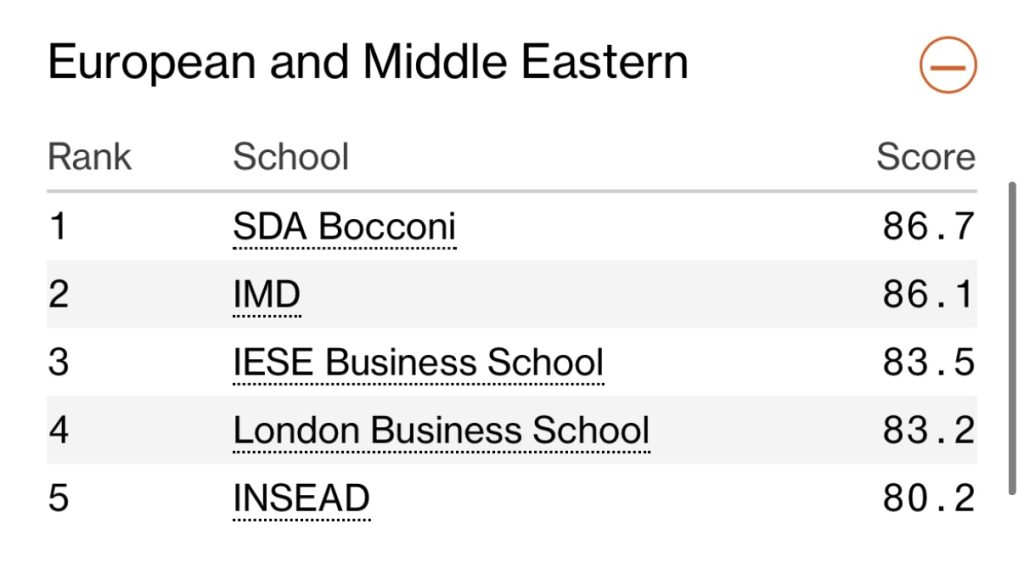Screen dimensions: 1024x574
Task: Click rank number 4 in the table
Action: click(x=59, y=430)
